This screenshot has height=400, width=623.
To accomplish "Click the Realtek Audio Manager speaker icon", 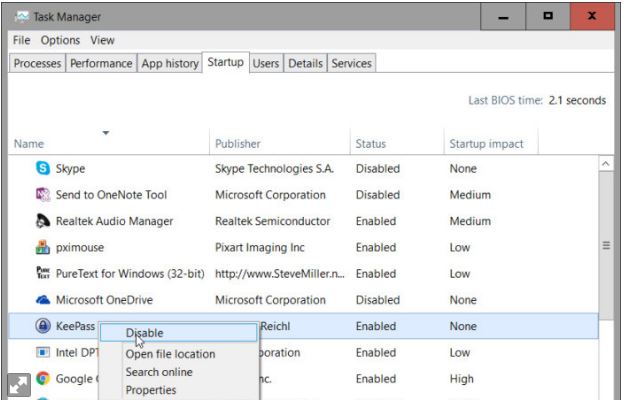I will (x=43, y=221).
